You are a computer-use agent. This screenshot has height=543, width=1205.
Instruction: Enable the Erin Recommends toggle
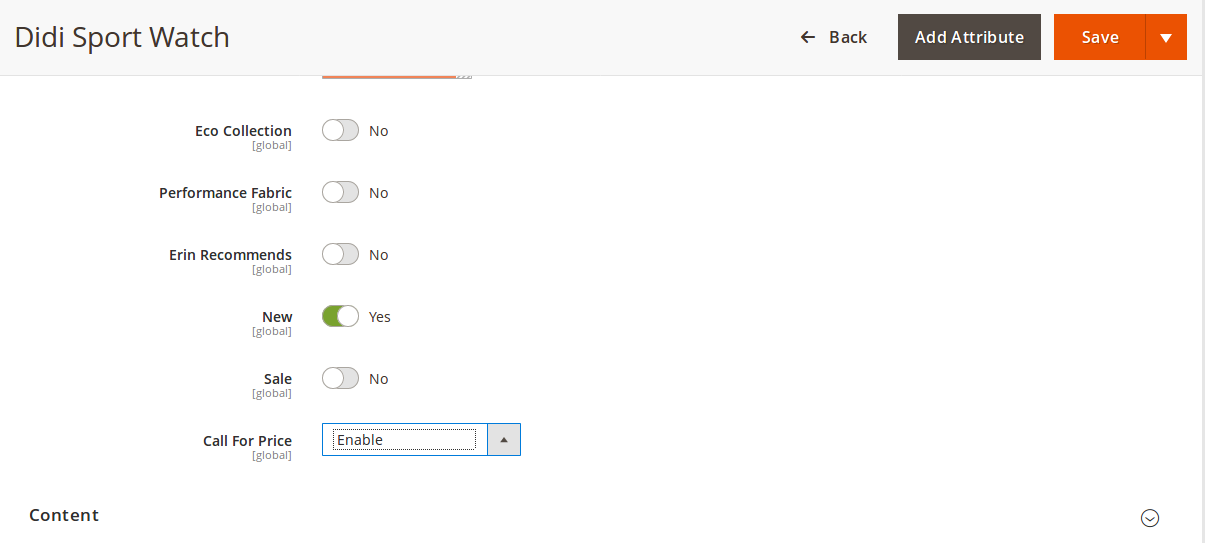point(340,255)
